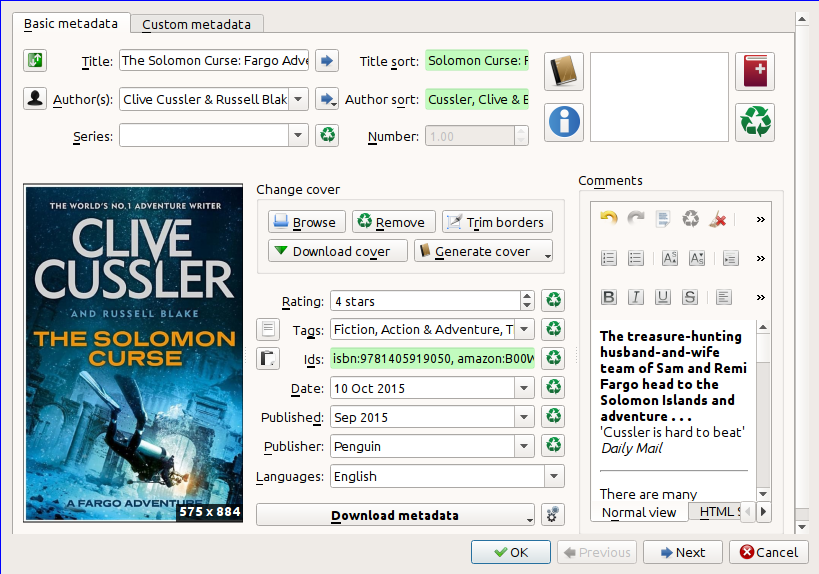Click Trim borders button
This screenshot has width=819, height=574.
[497, 222]
